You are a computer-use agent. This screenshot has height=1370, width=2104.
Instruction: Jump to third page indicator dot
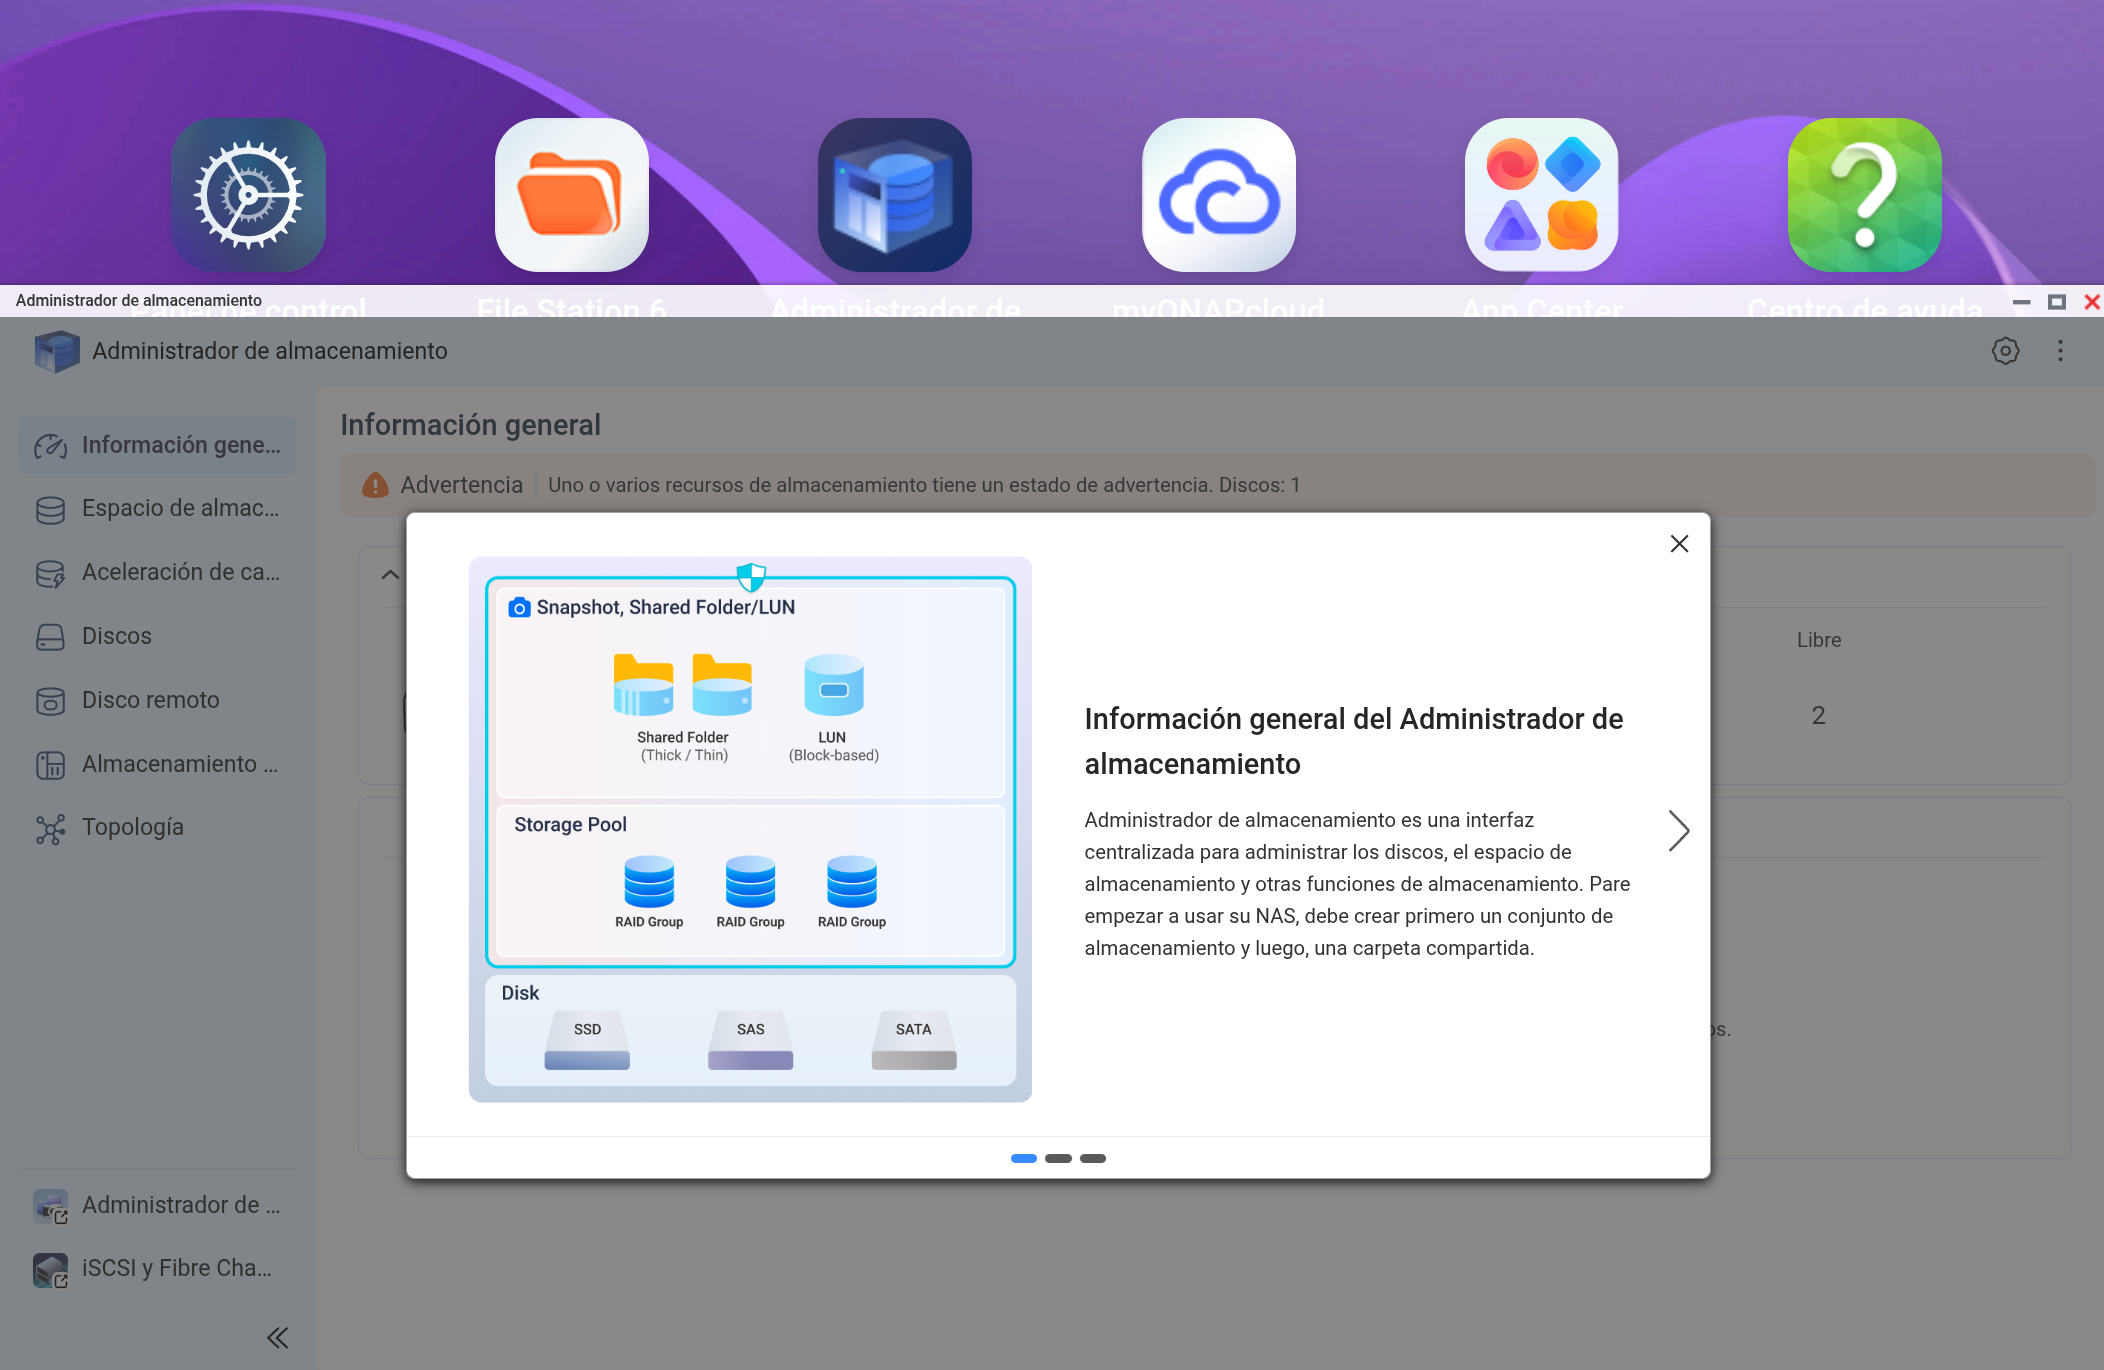[x=1093, y=1159]
